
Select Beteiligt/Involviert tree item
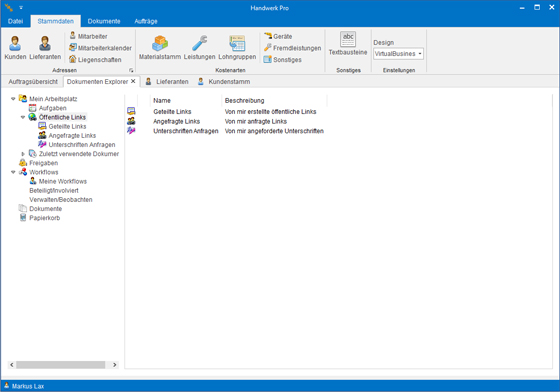coord(54,190)
